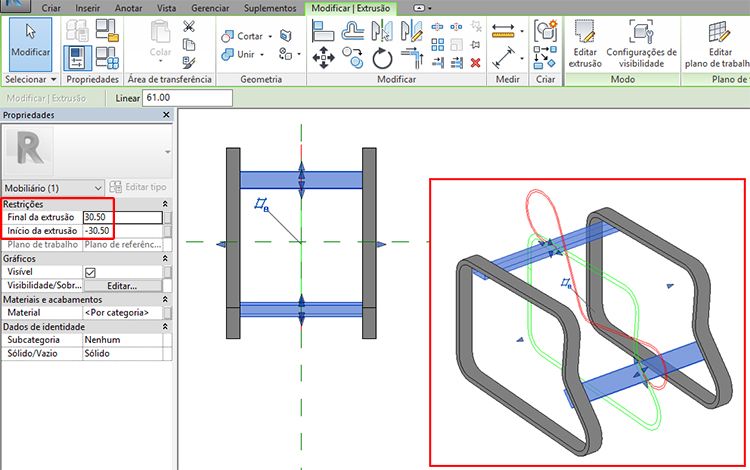Screen dimensions: 750x470
Task: Click associate parameter button beside Visível
Action: pos(167,272)
